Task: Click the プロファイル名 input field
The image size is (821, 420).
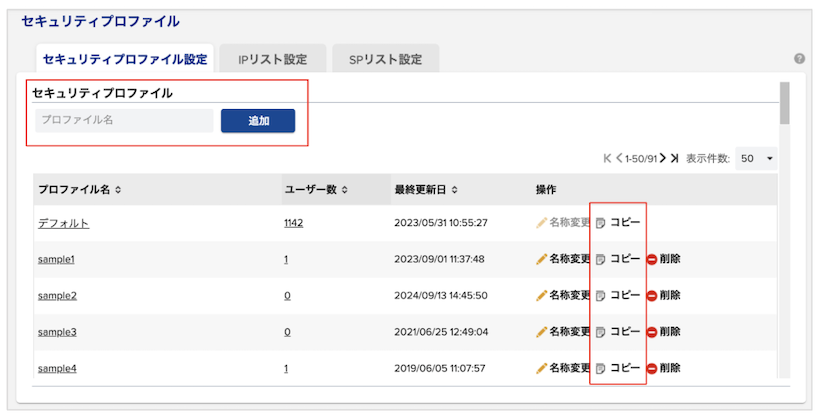Action: [x=124, y=120]
